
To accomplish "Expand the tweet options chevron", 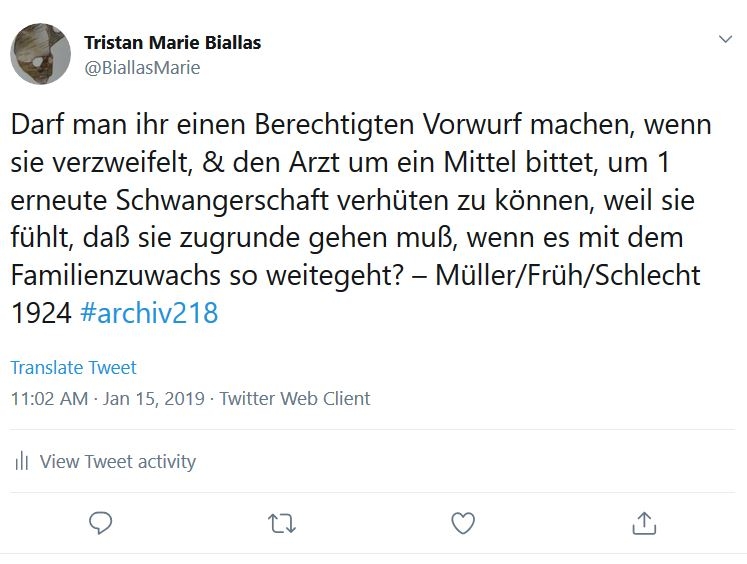I will [725, 39].
